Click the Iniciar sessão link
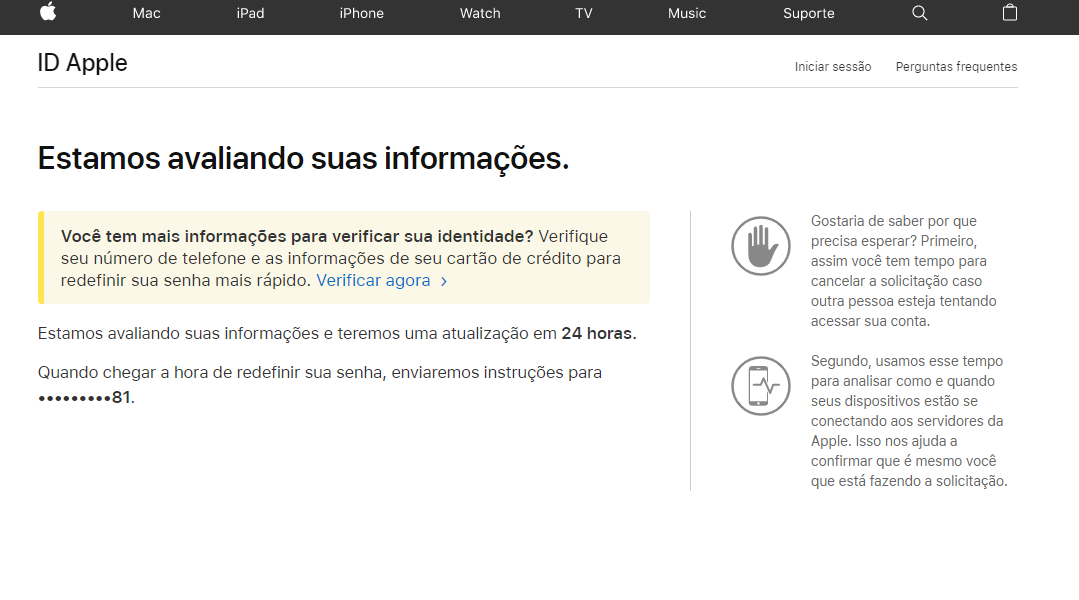 pyautogui.click(x=833, y=67)
